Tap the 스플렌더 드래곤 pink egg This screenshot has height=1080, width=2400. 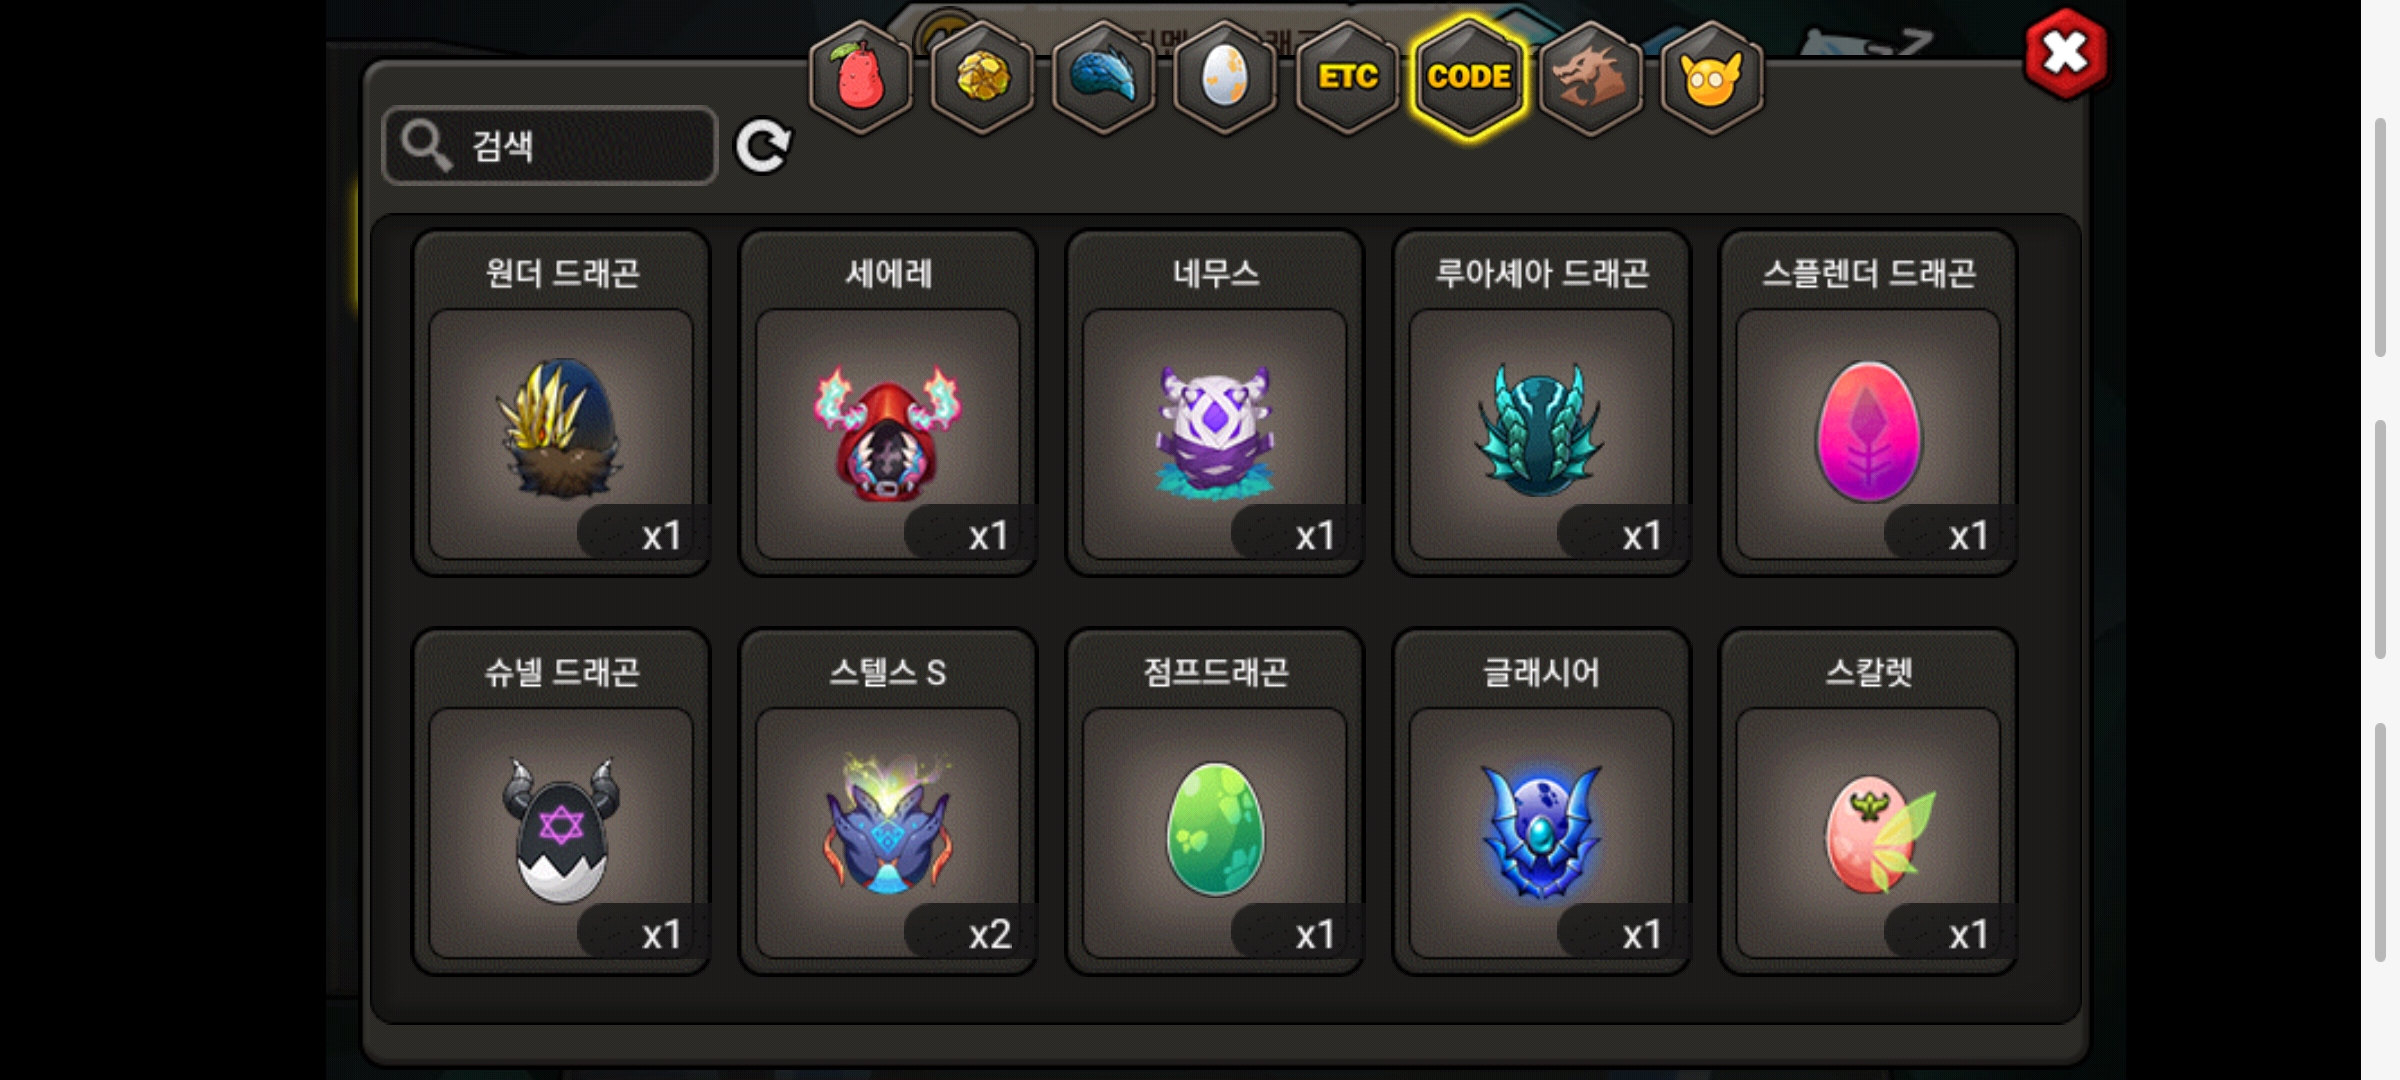[1868, 403]
